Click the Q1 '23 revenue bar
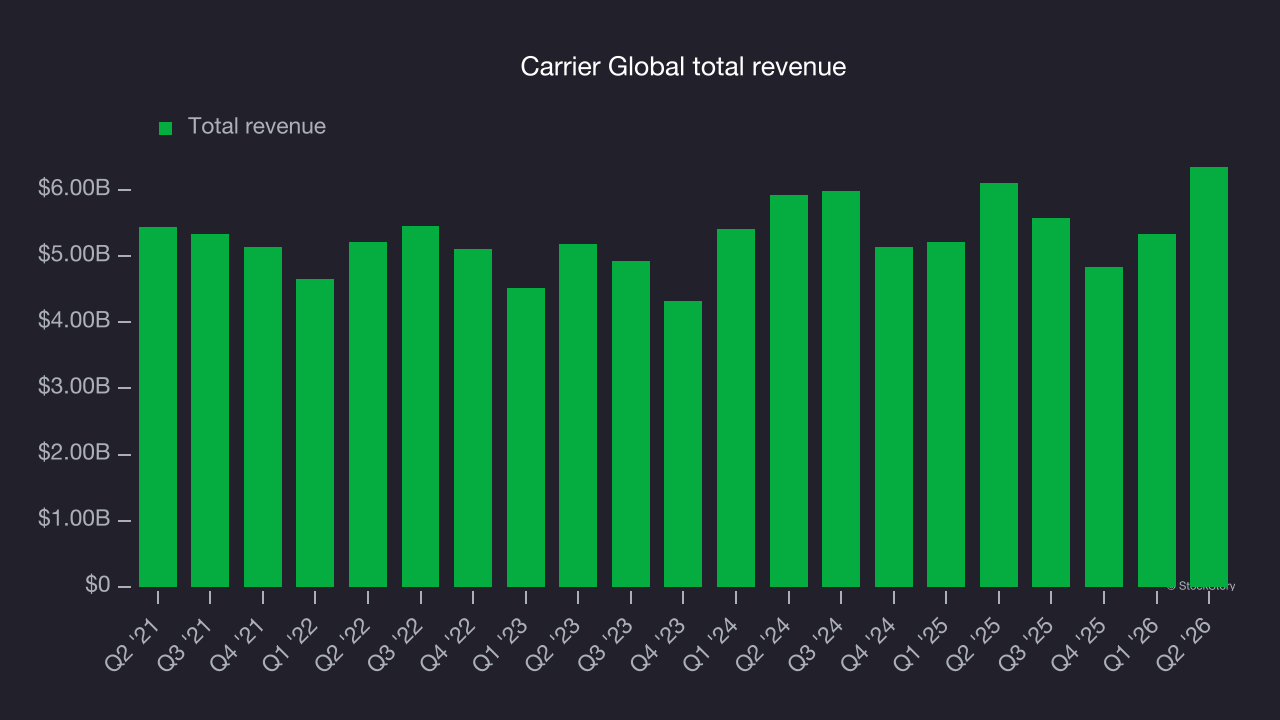1280x720 pixels. 526,437
